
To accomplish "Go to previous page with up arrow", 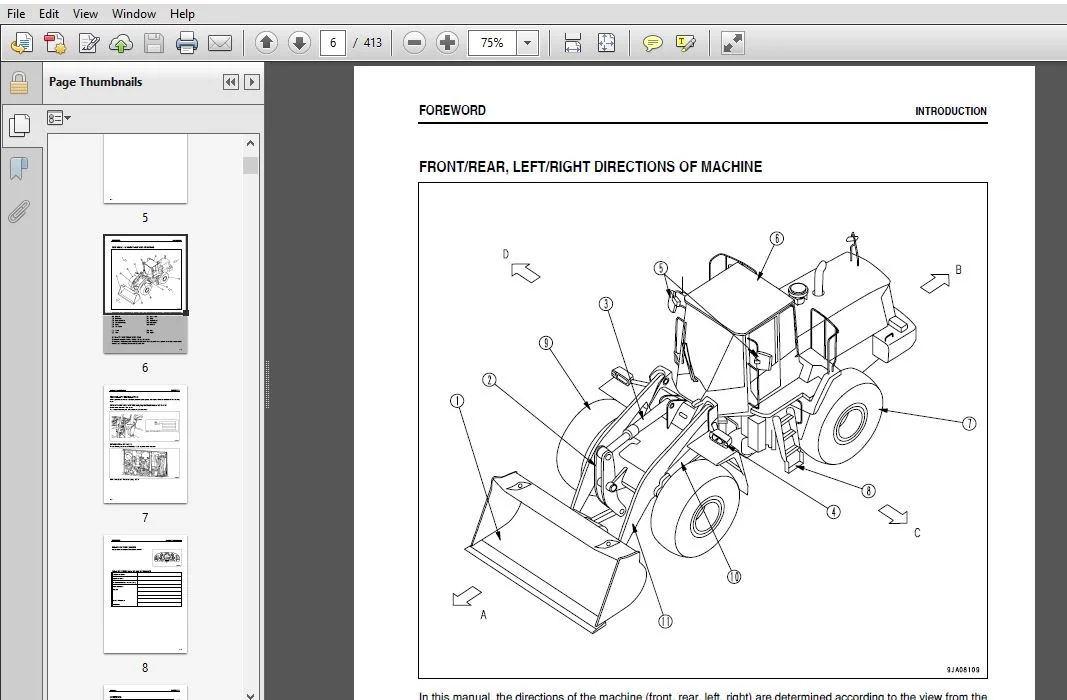I will (x=266, y=43).
